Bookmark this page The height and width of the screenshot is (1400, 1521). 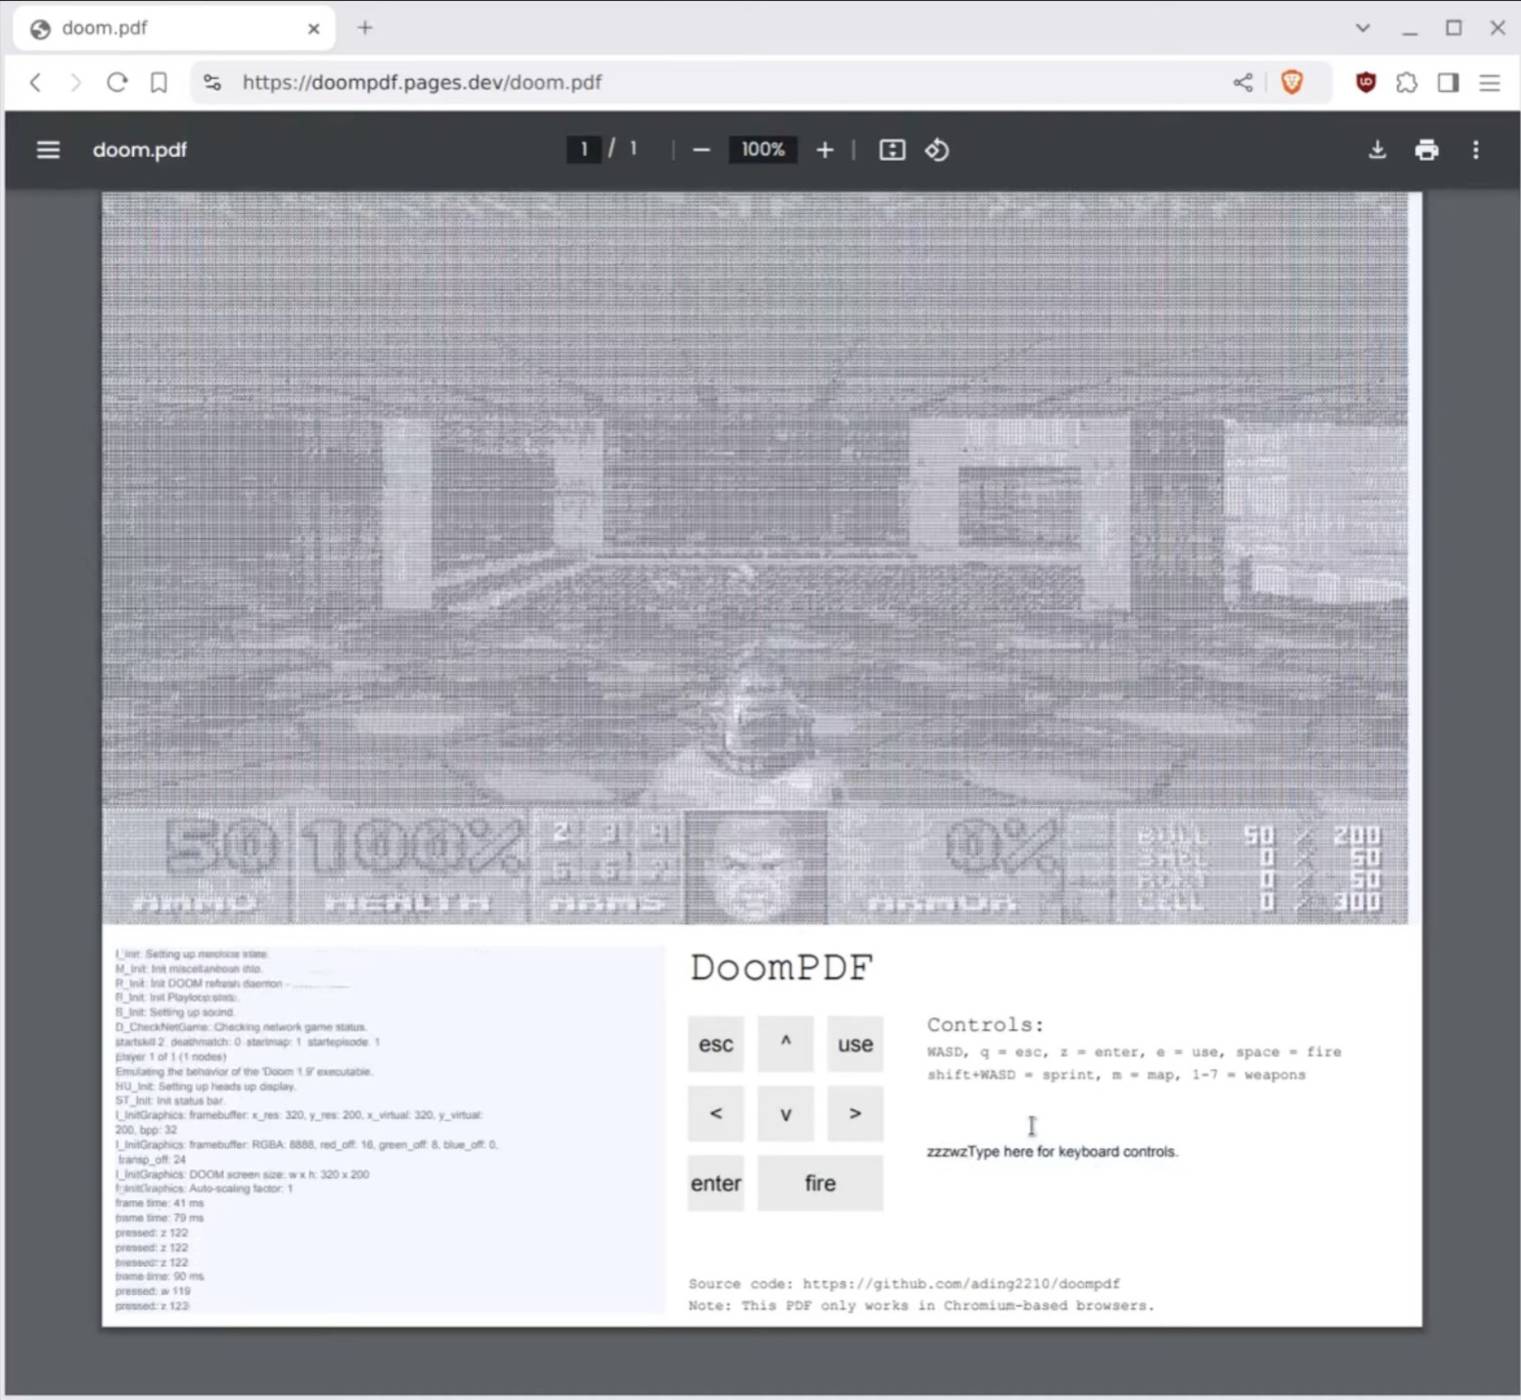coord(159,83)
